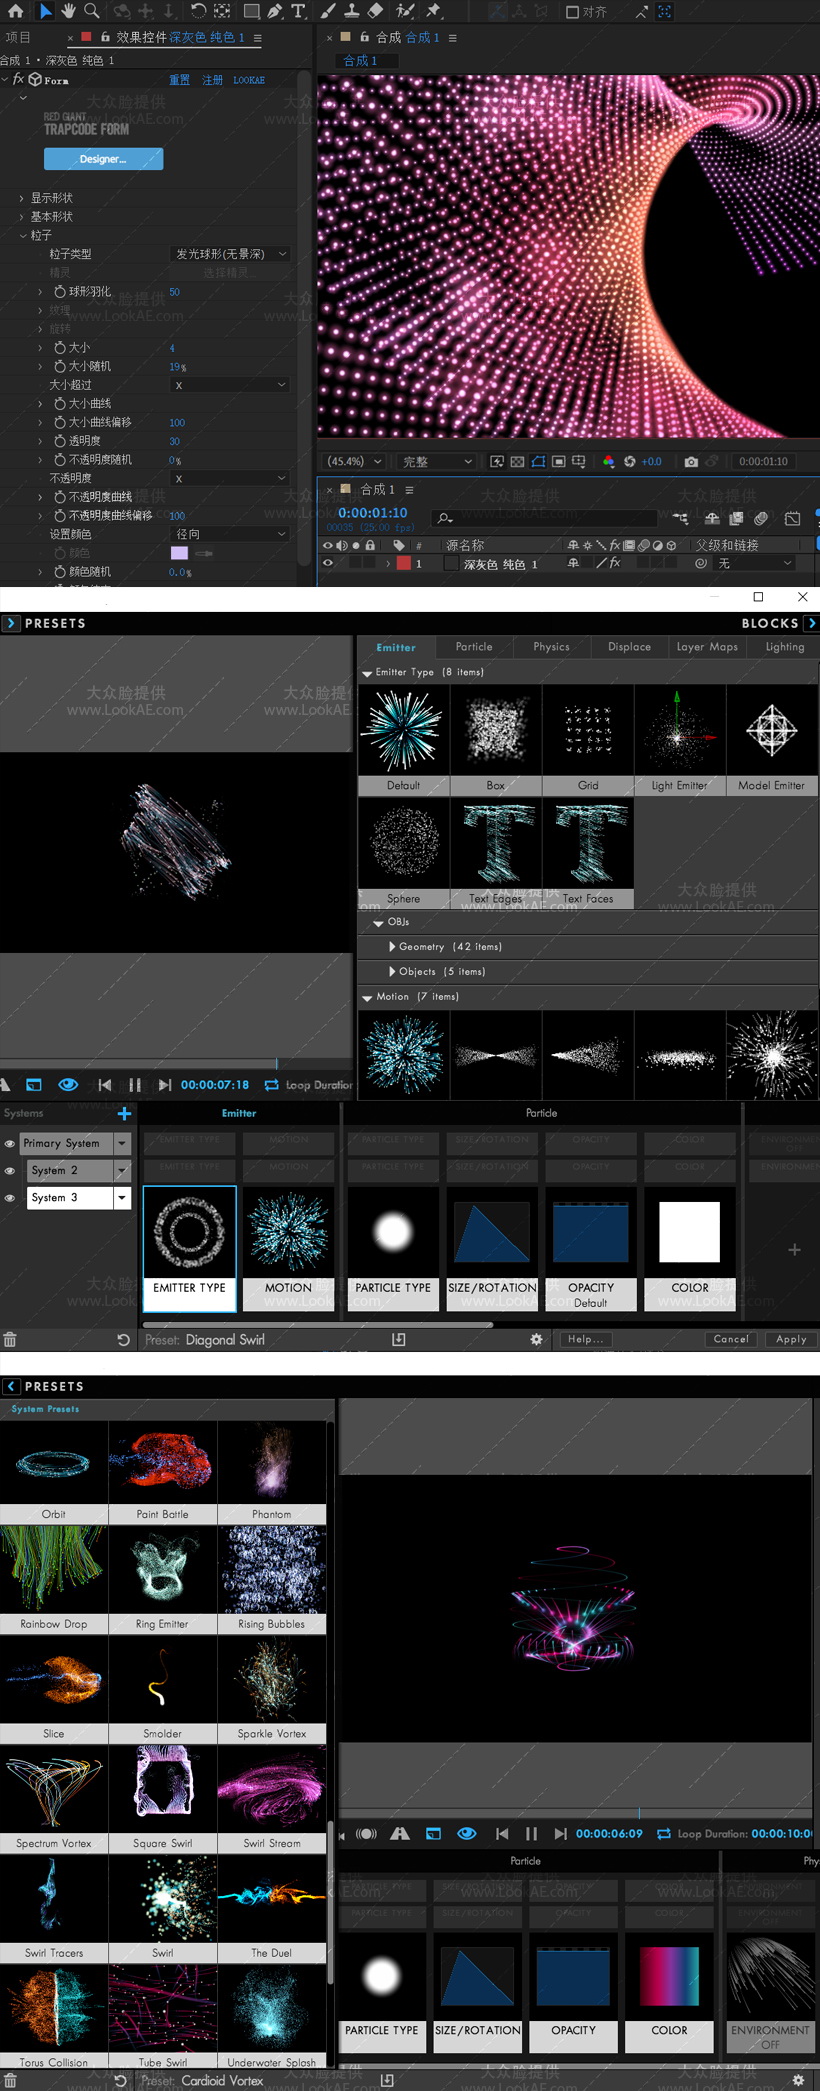This screenshot has height=2091, width=820.
Task: Click the add system plus icon
Action: (124, 1113)
